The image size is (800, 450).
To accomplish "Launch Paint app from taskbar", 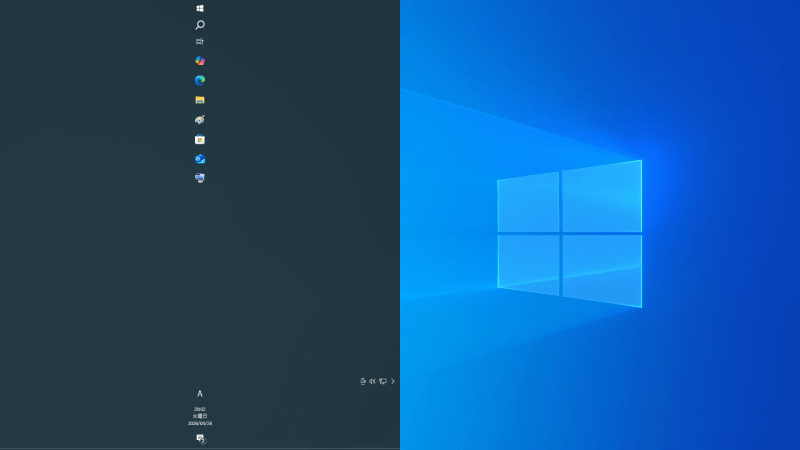I will [200, 119].
